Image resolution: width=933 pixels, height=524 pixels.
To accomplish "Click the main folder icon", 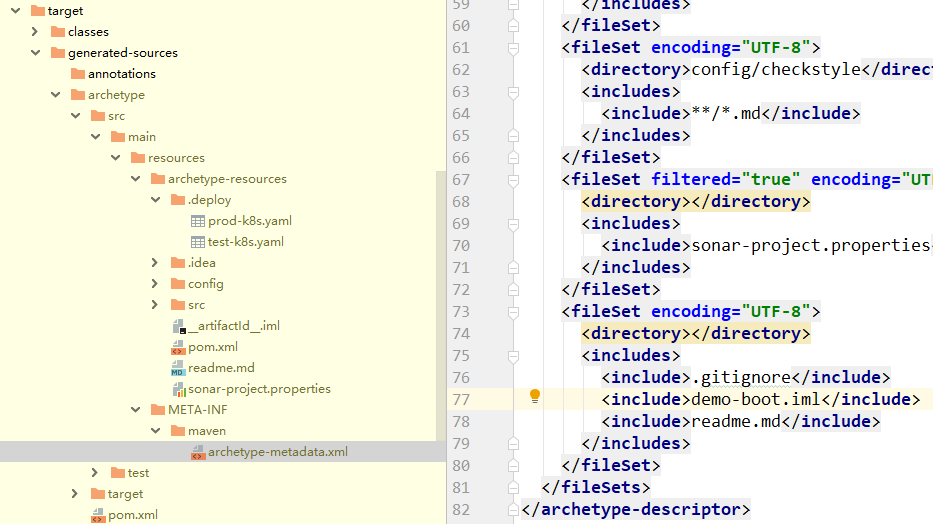I will (x=118, y=137).
